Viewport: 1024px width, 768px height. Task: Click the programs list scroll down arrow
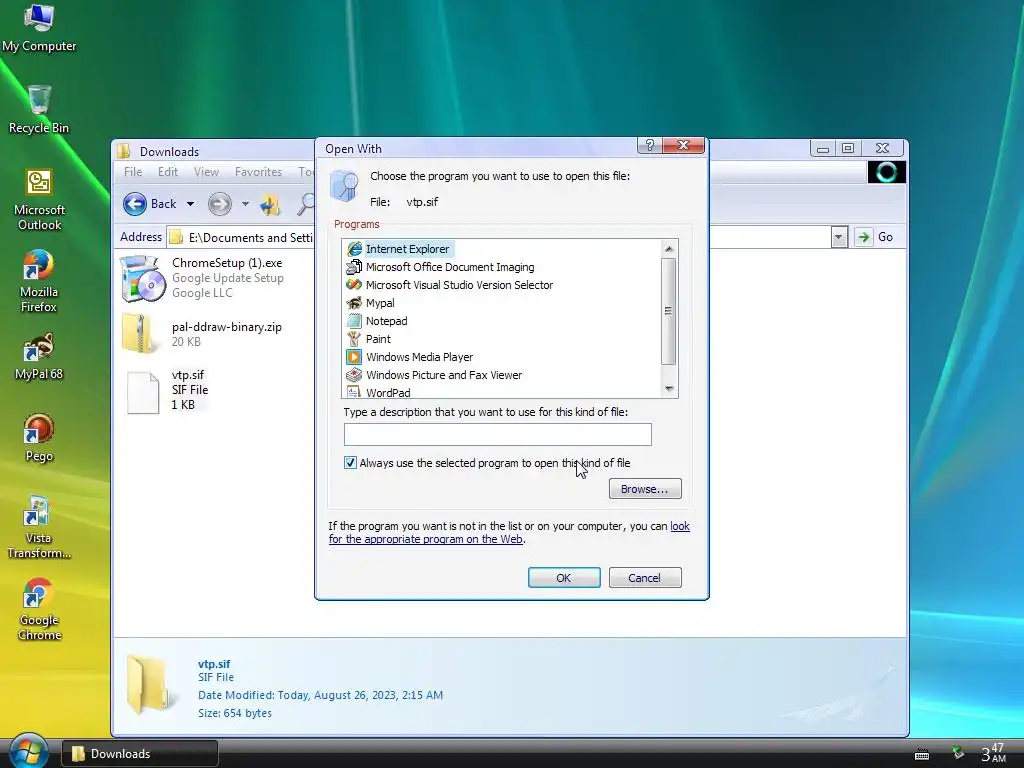pos(668,389)
